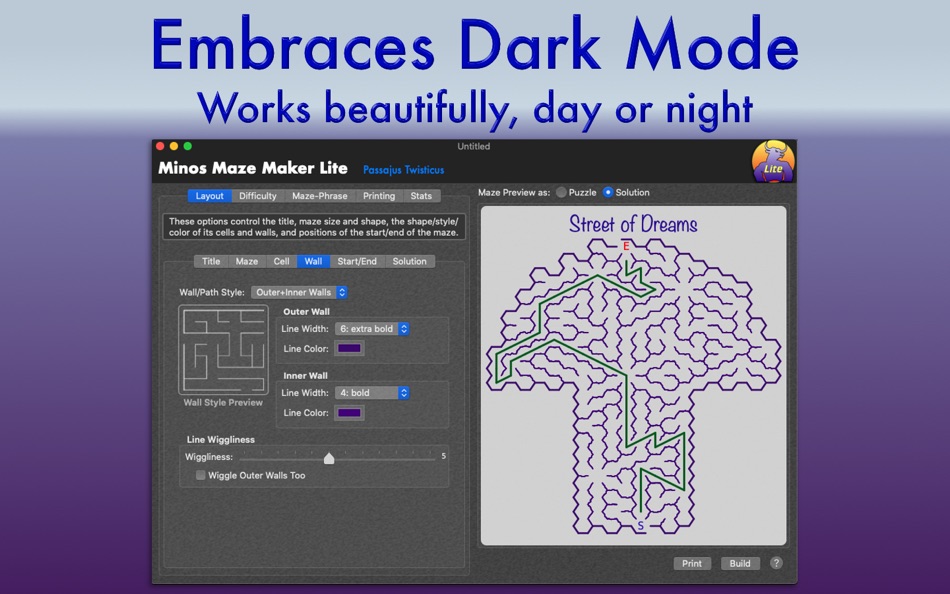Click the Street of Dreams maze preview
Viewport: 950px width, 594px height.
[x=634, y=375]
